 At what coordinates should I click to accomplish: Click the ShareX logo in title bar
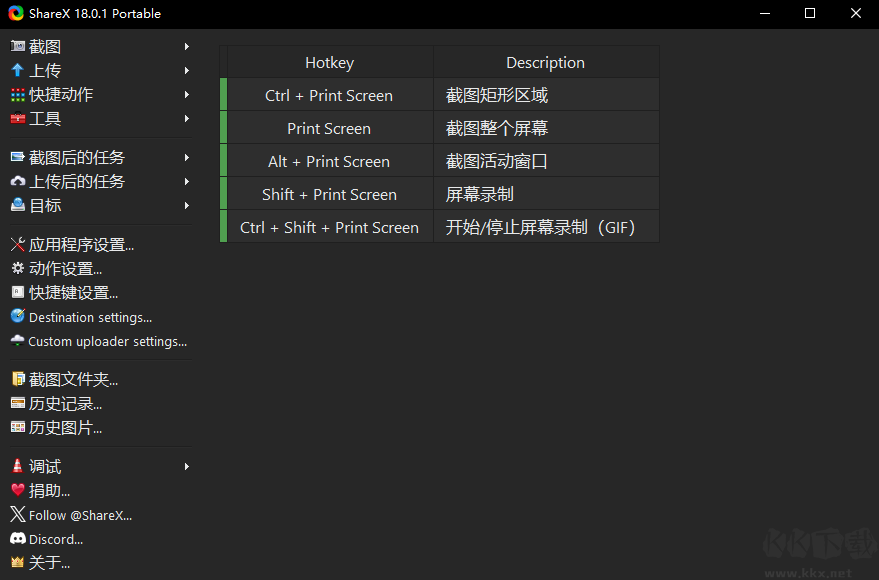pyautogui.click(x=16, y=13)
